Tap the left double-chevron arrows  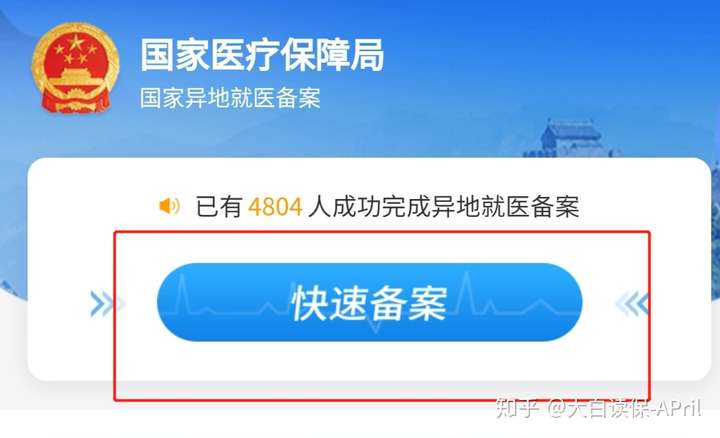click(107, 303)
